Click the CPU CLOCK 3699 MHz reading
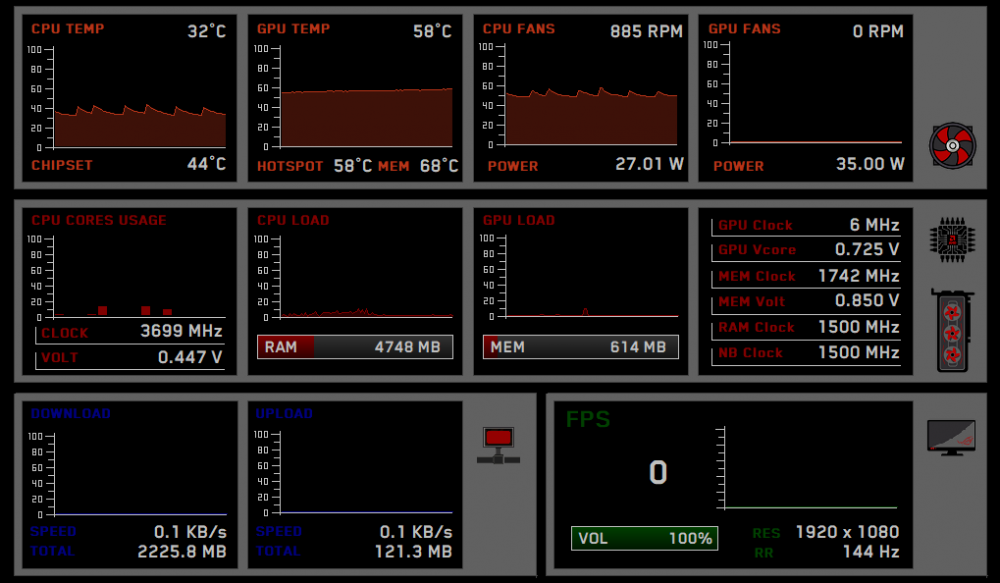 tap(180, 331)
